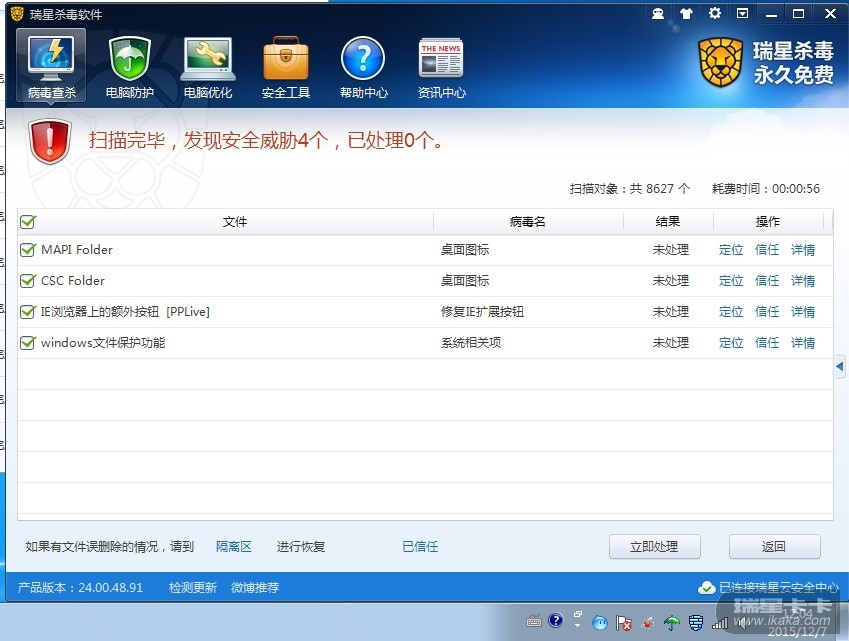Open the title bar dropdown menu arrow

click(742, 14)
